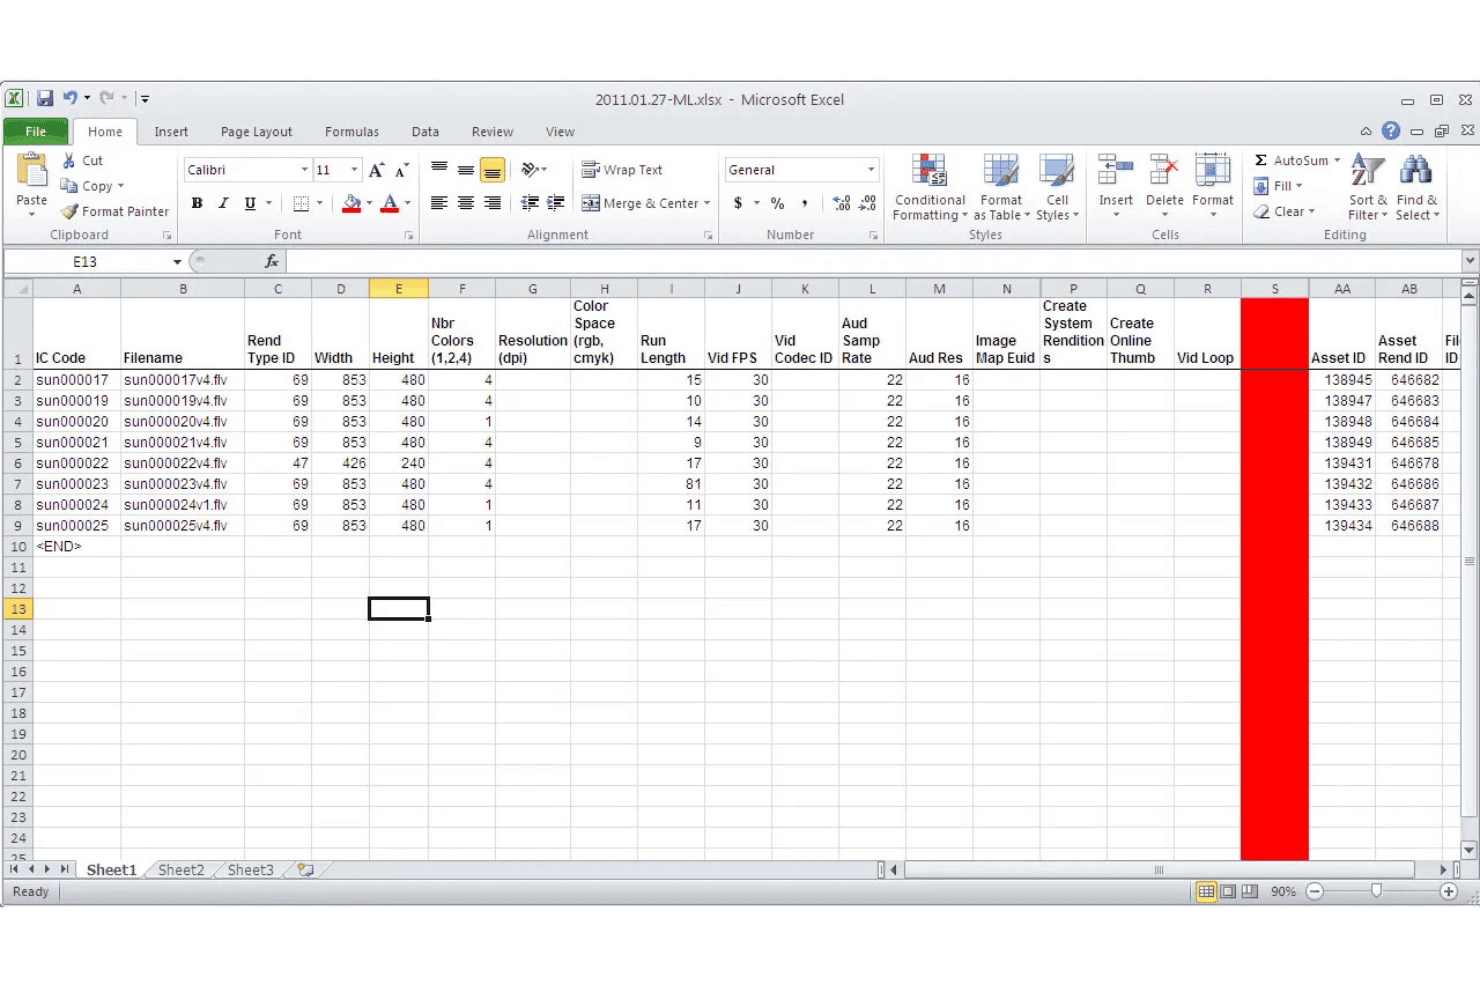Viewport: 1480px width, 987px height.
Task: Switch to Data tab
Action: [x=425, y=131]
